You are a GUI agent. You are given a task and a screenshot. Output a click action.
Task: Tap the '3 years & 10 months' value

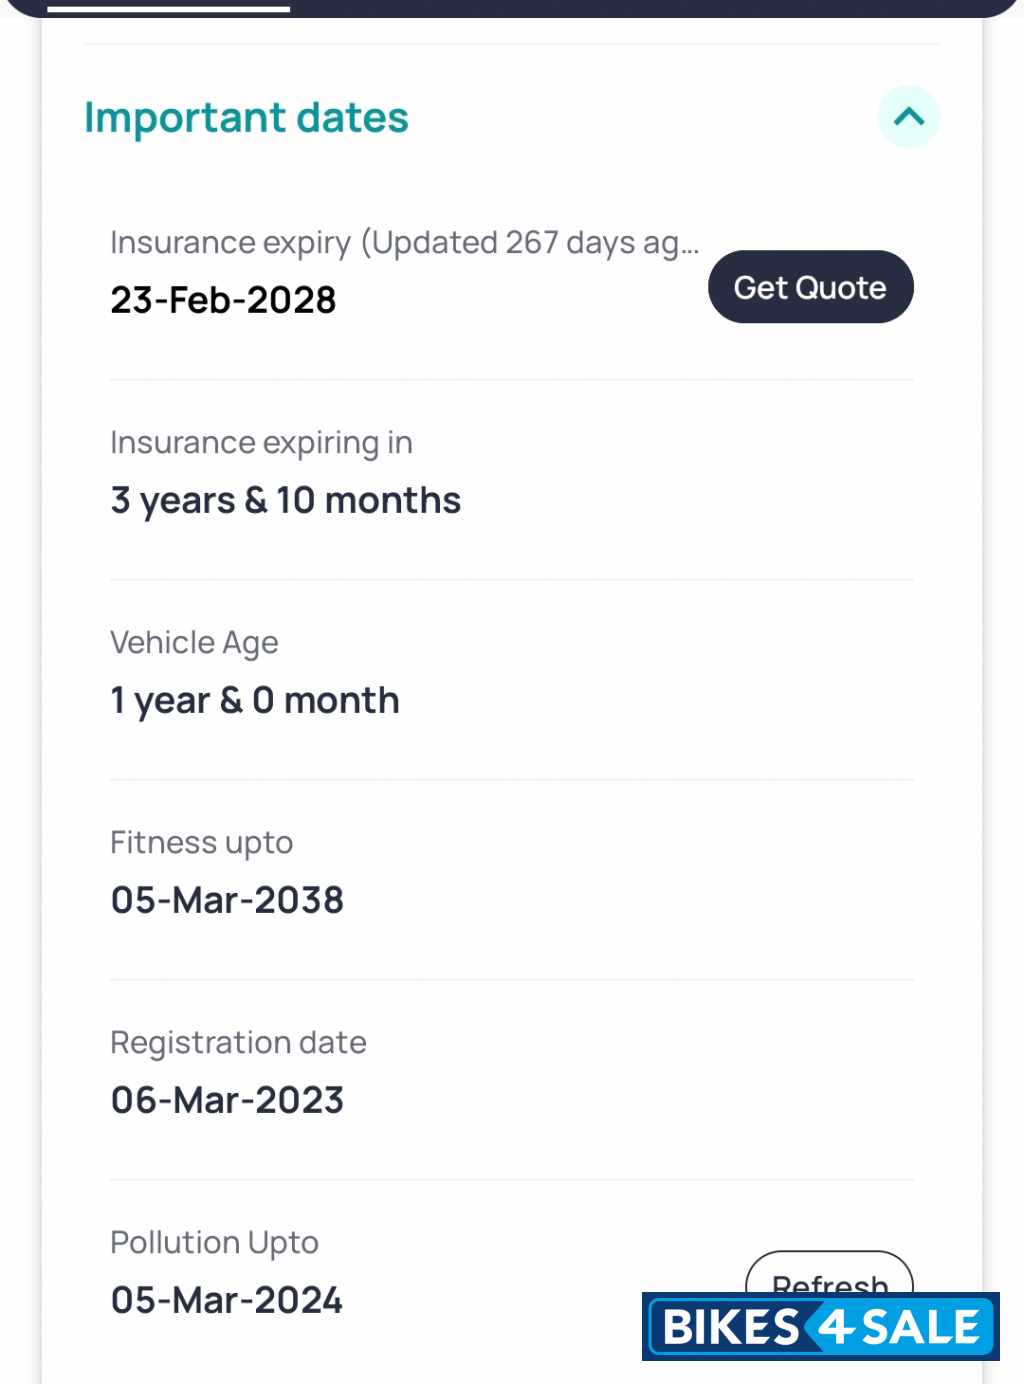[x=285, y=500]
